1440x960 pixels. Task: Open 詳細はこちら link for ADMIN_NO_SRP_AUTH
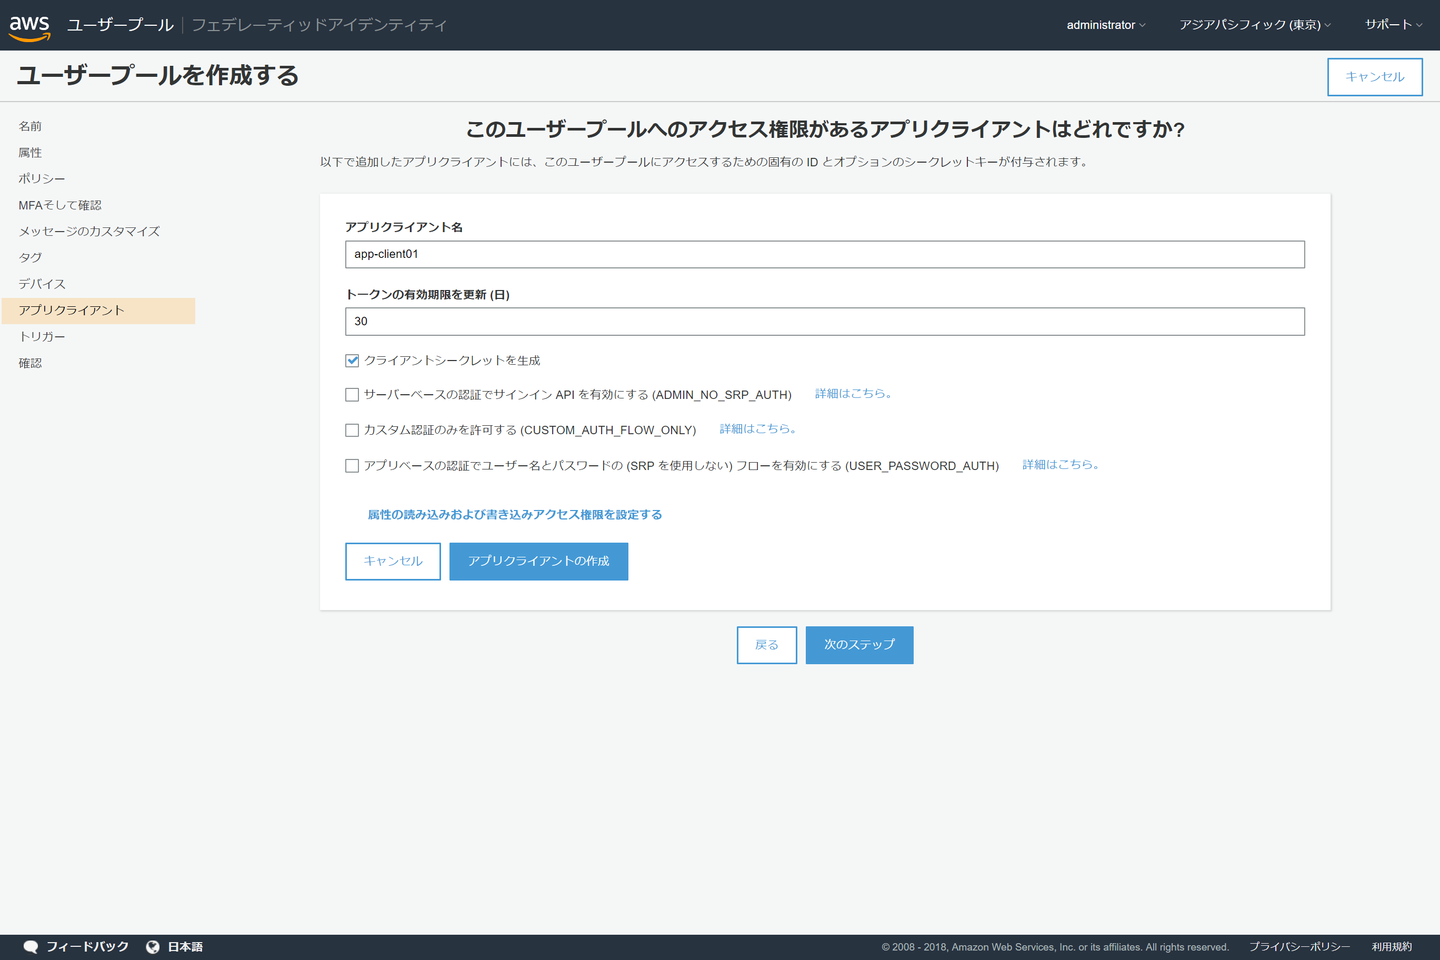[x=853, y=394]
